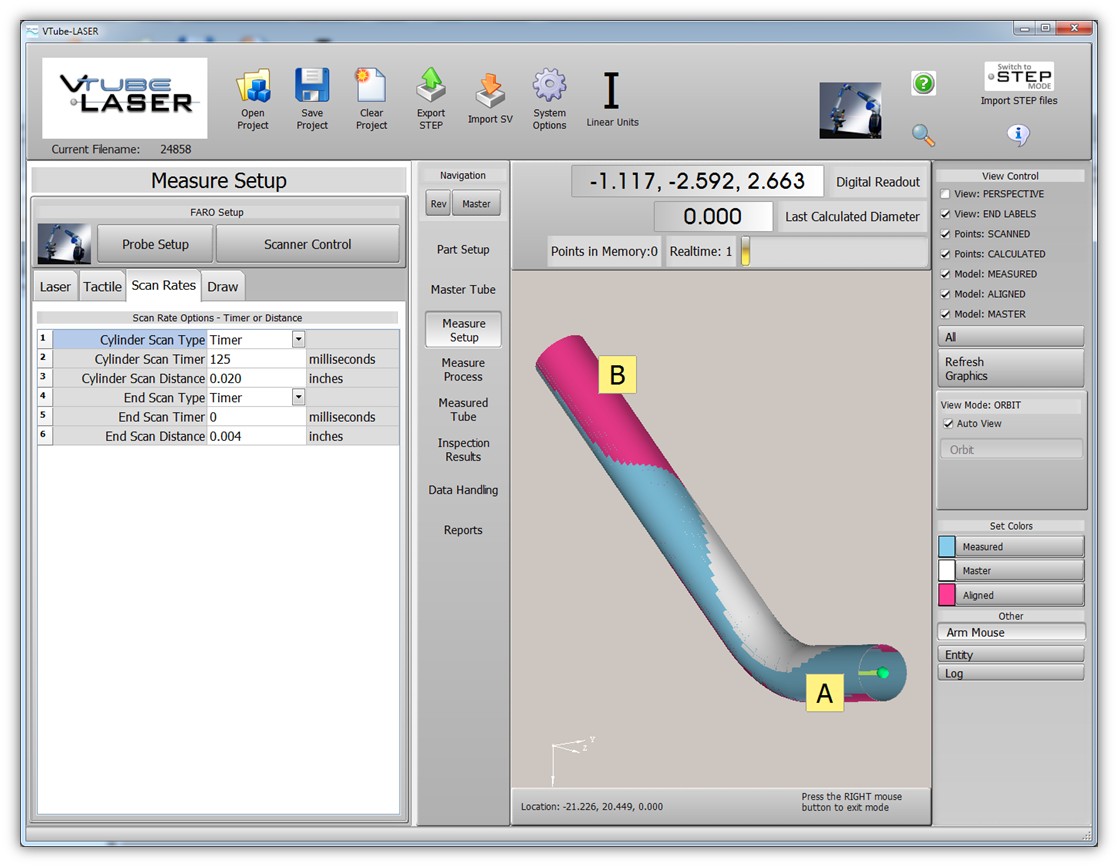Click the Linear Units icon

click(612, 91)
